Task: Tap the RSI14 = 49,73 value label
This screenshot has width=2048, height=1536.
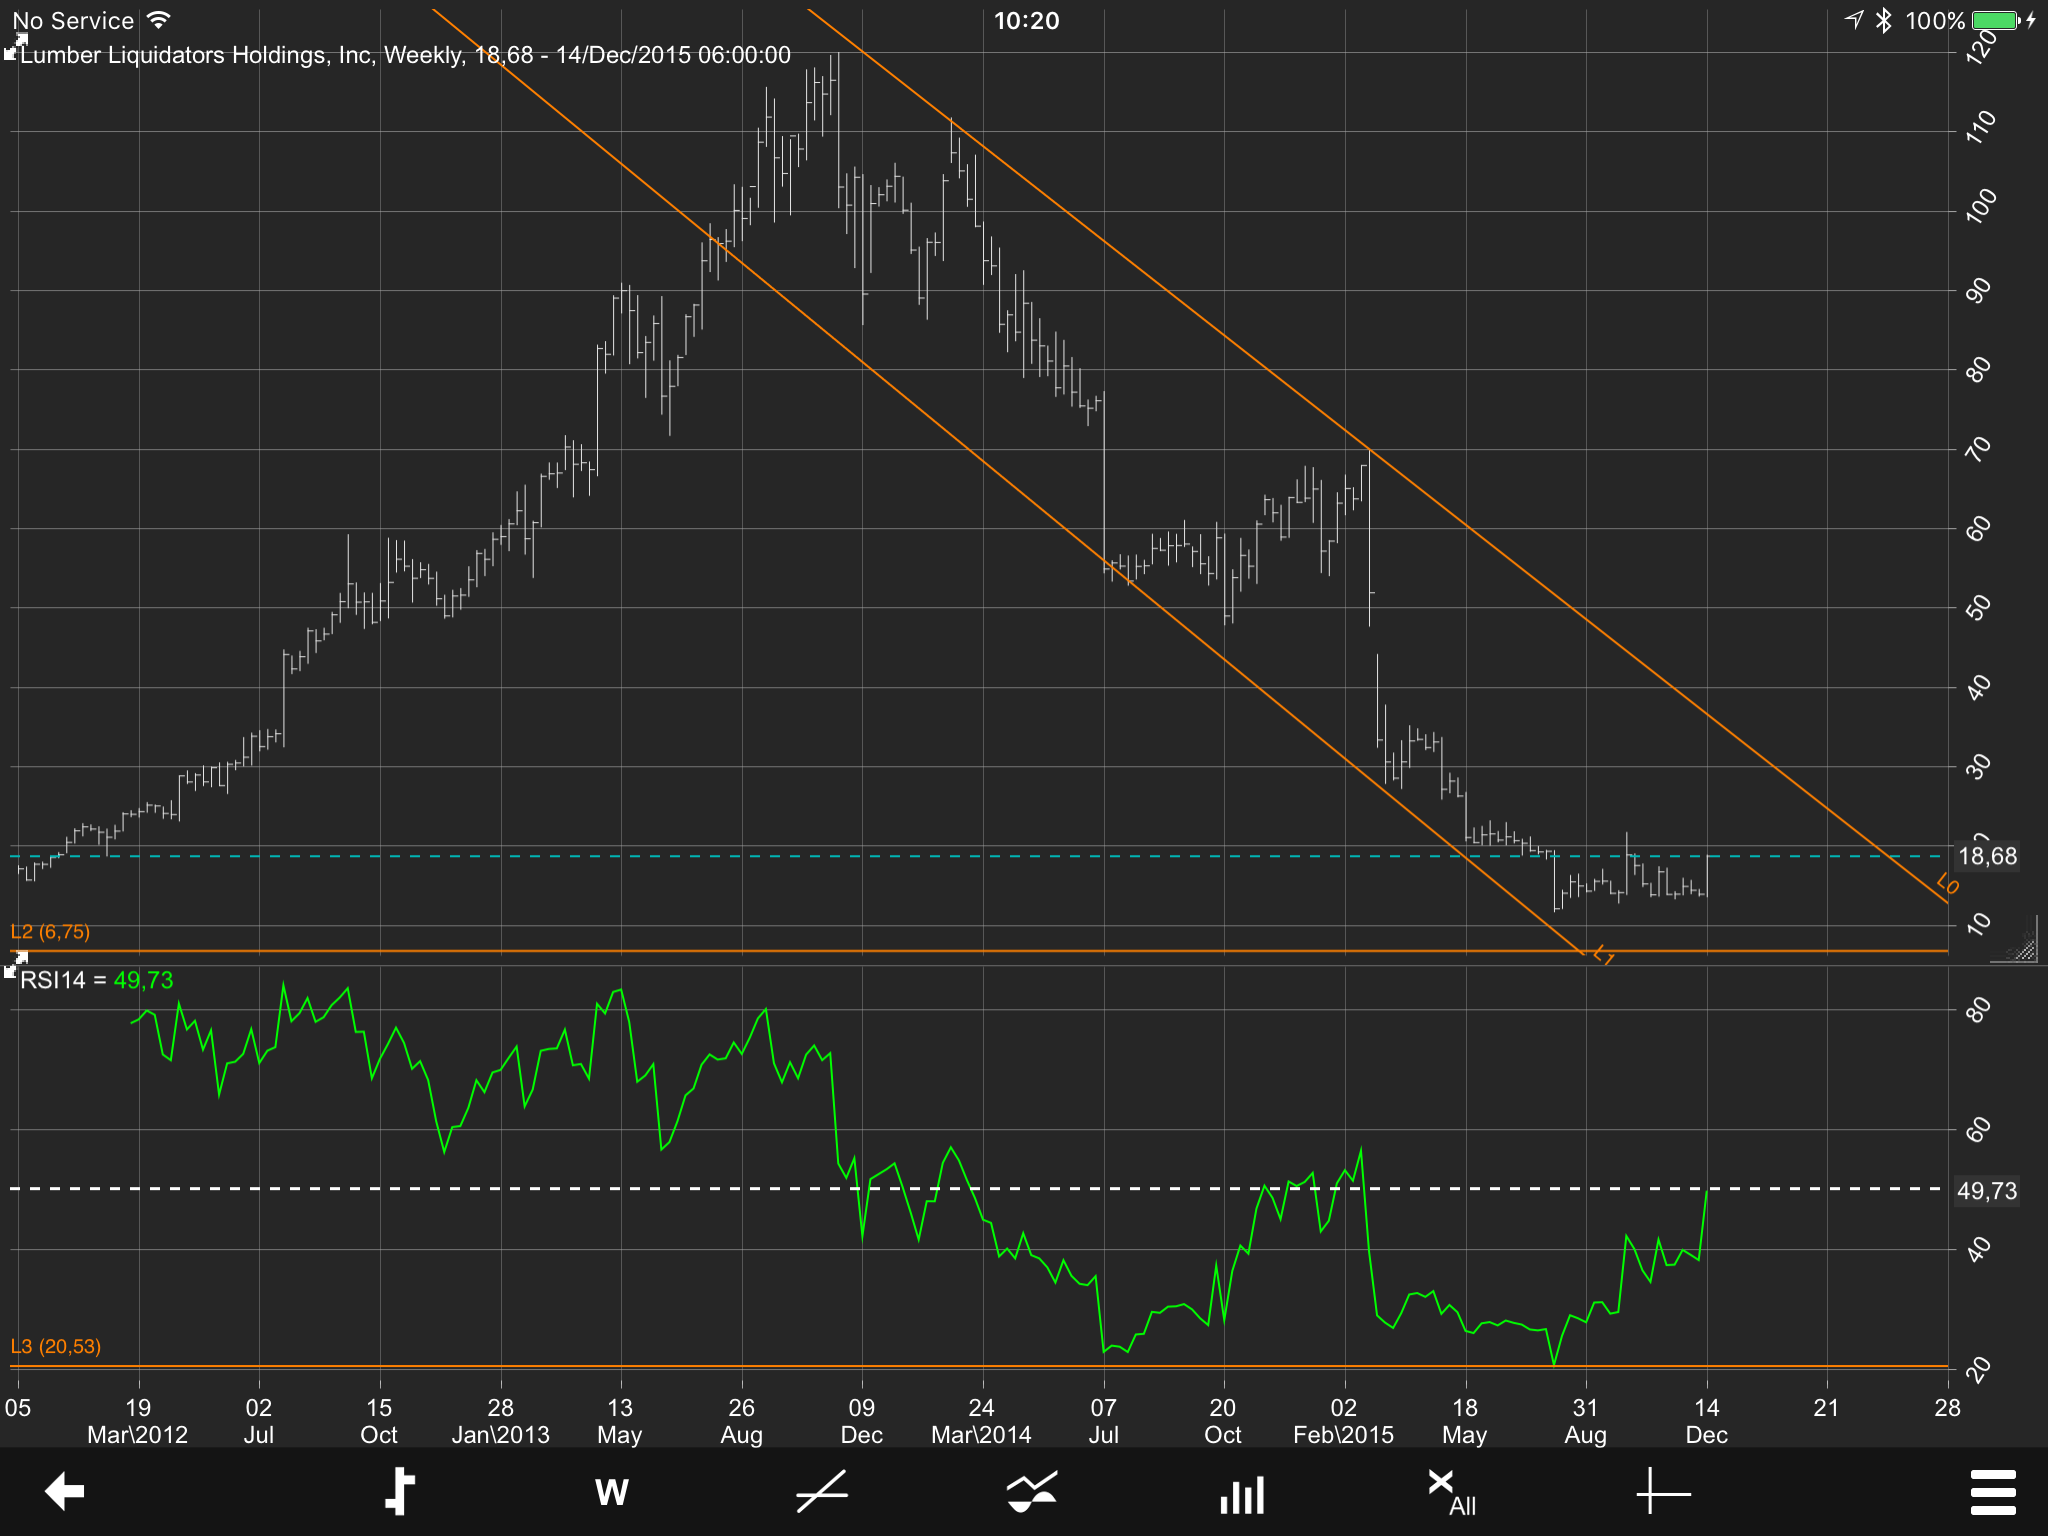Action: (x=96, y=981)
